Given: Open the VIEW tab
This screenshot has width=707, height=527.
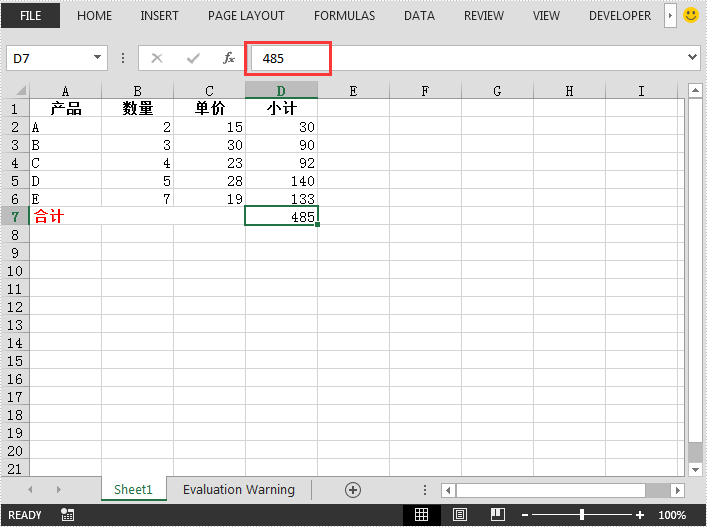Looking at the screenshot, I should pos(546,16).
